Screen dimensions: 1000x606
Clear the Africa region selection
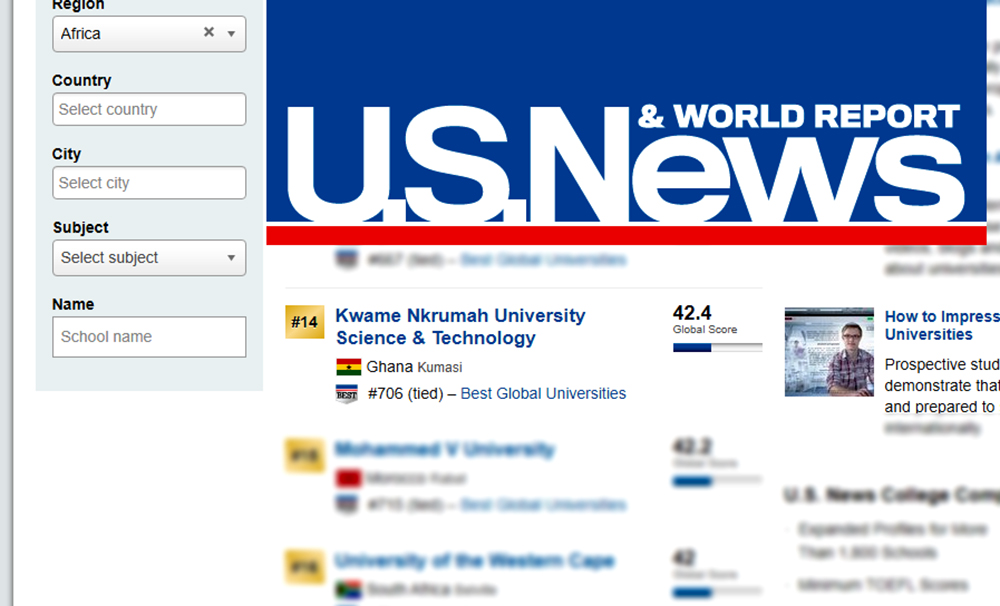click(209, 32)
